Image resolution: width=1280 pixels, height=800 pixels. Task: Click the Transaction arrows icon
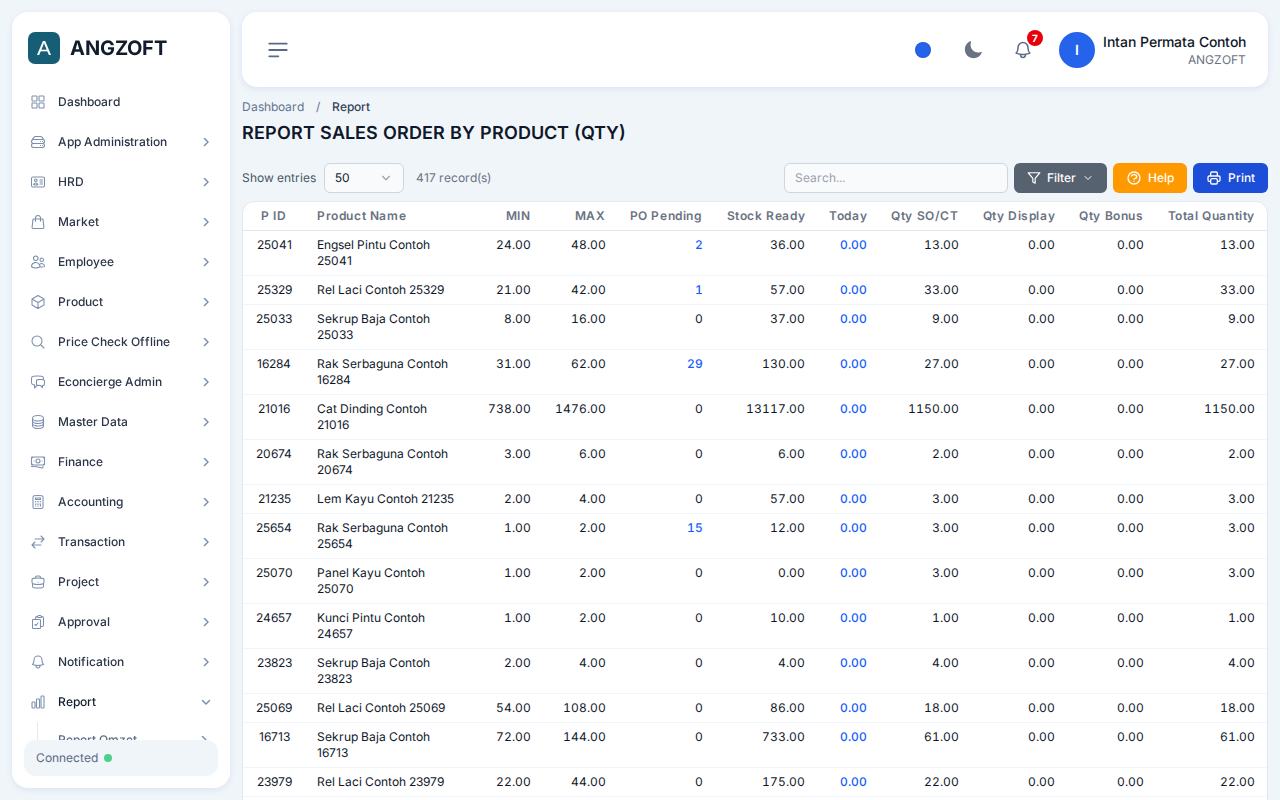click(x=38, y=542)
